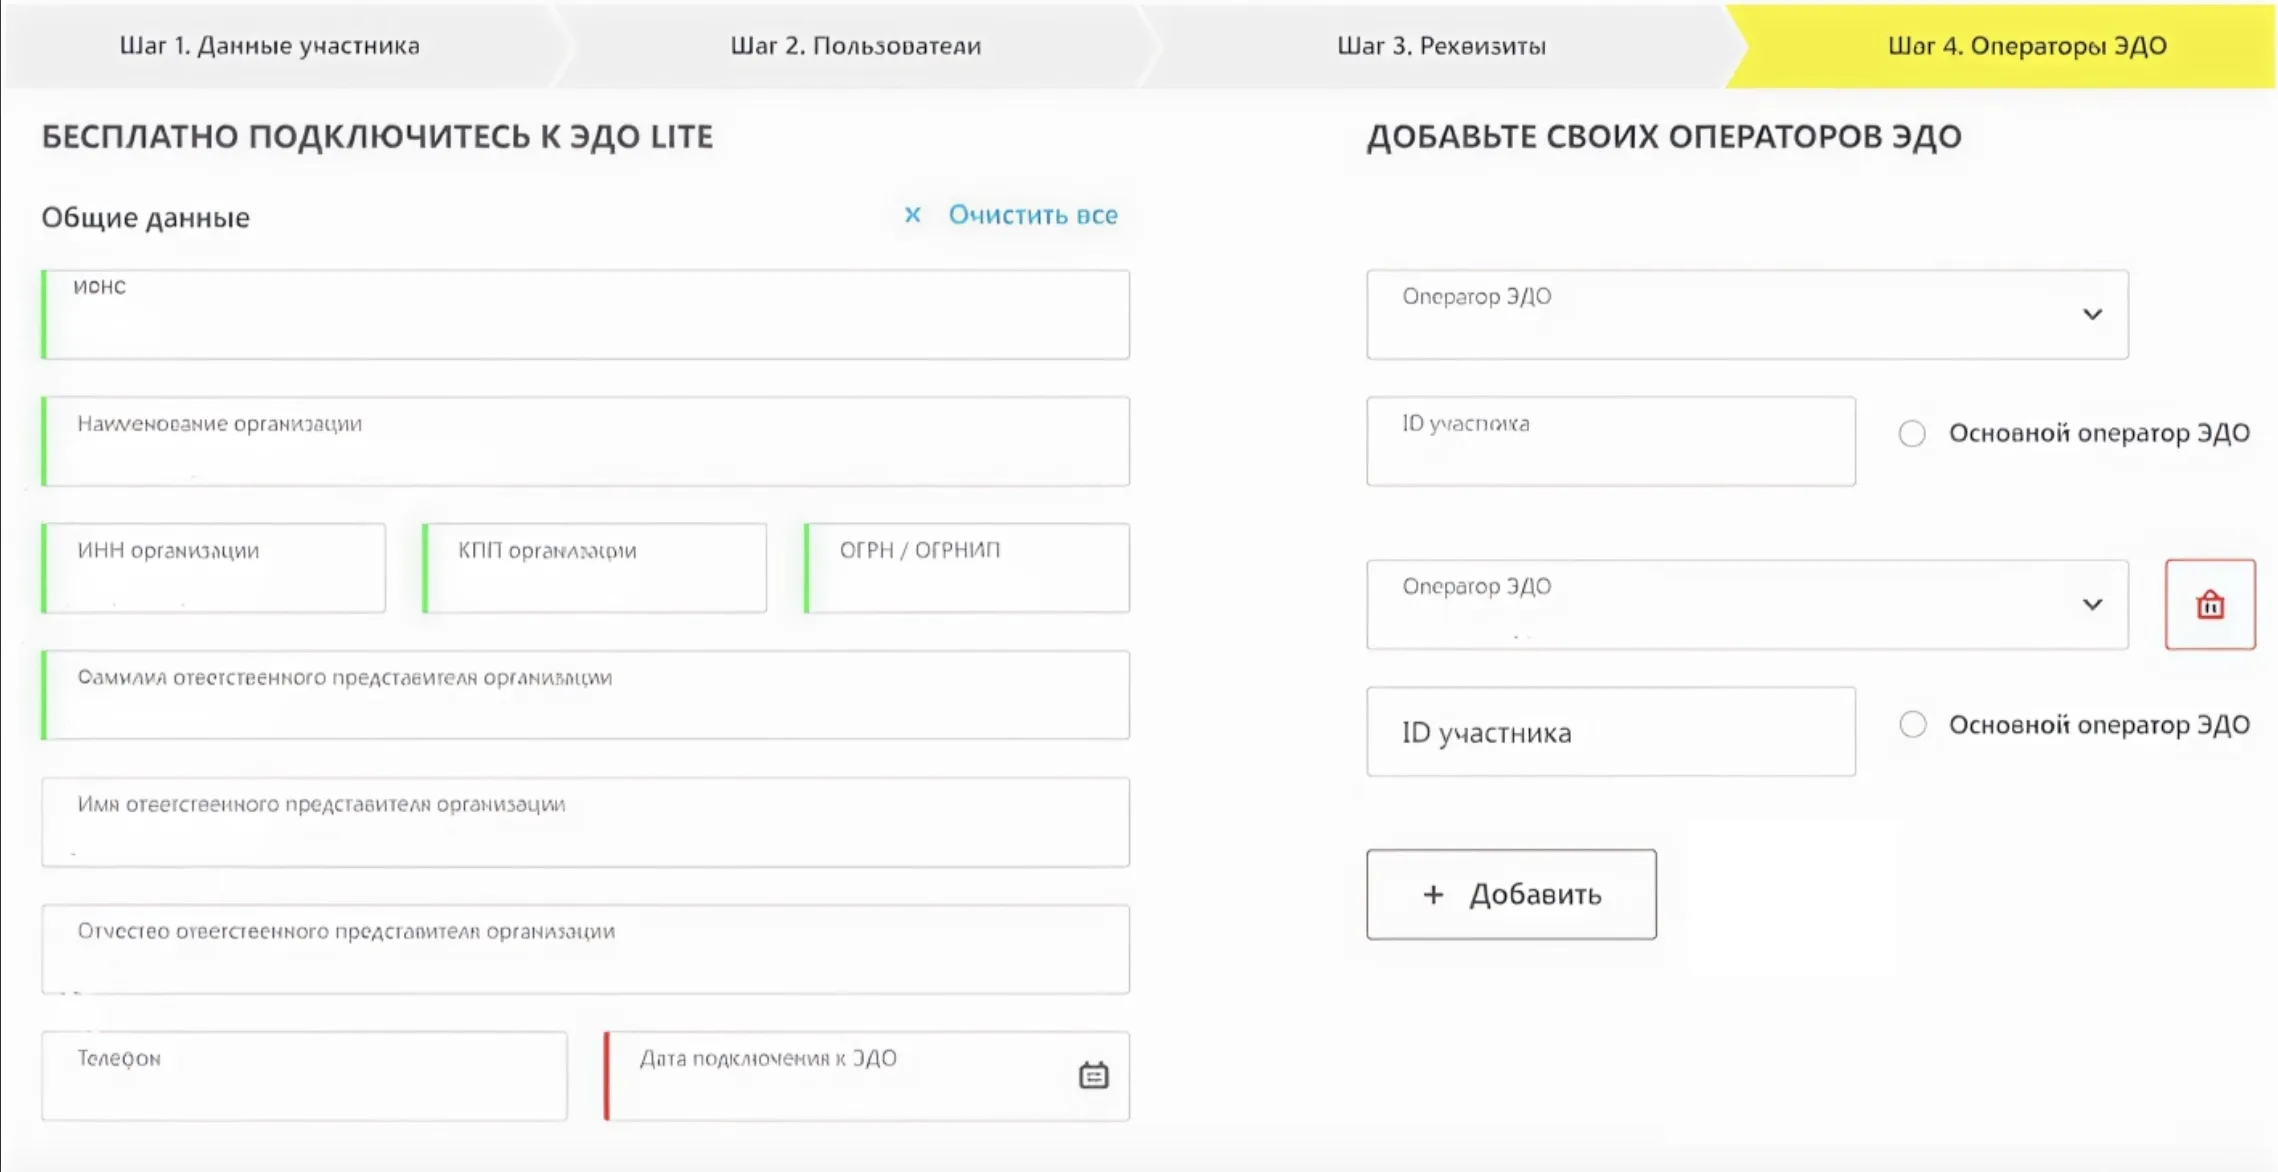This screenshot has height=1172, width=2278.
Task: Click the ИНН организации field
Action: click(214, 568)
